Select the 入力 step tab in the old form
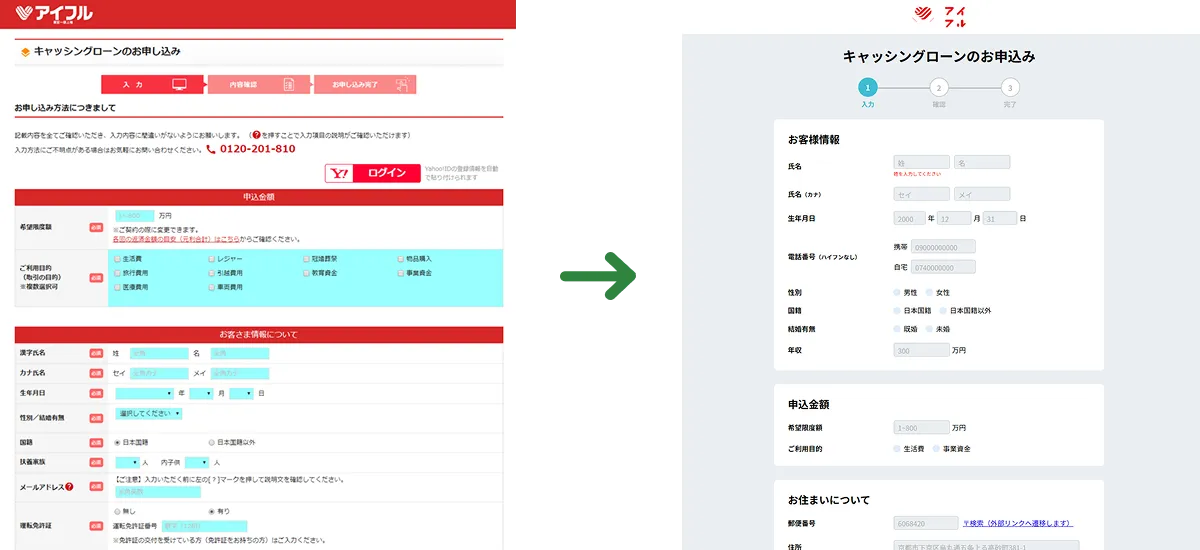Viewport: 1200px width, 550px height. tap(152, 85)
